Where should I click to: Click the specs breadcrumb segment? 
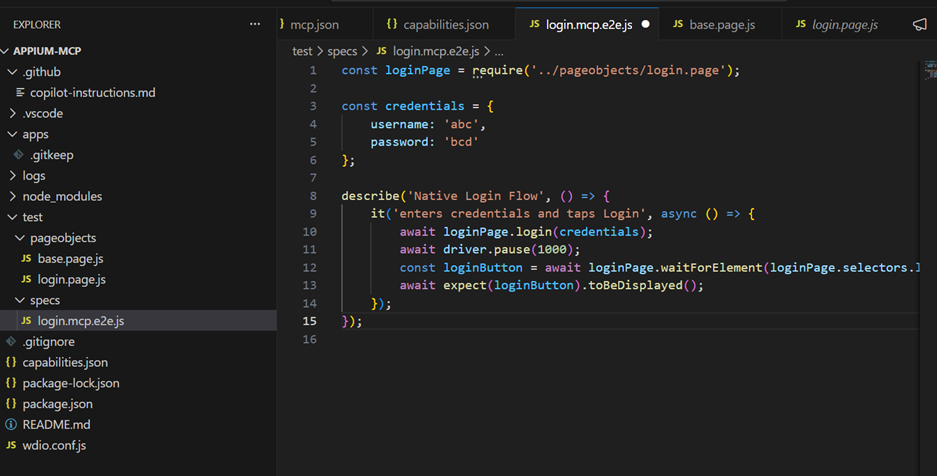click(x=341, y=50)
